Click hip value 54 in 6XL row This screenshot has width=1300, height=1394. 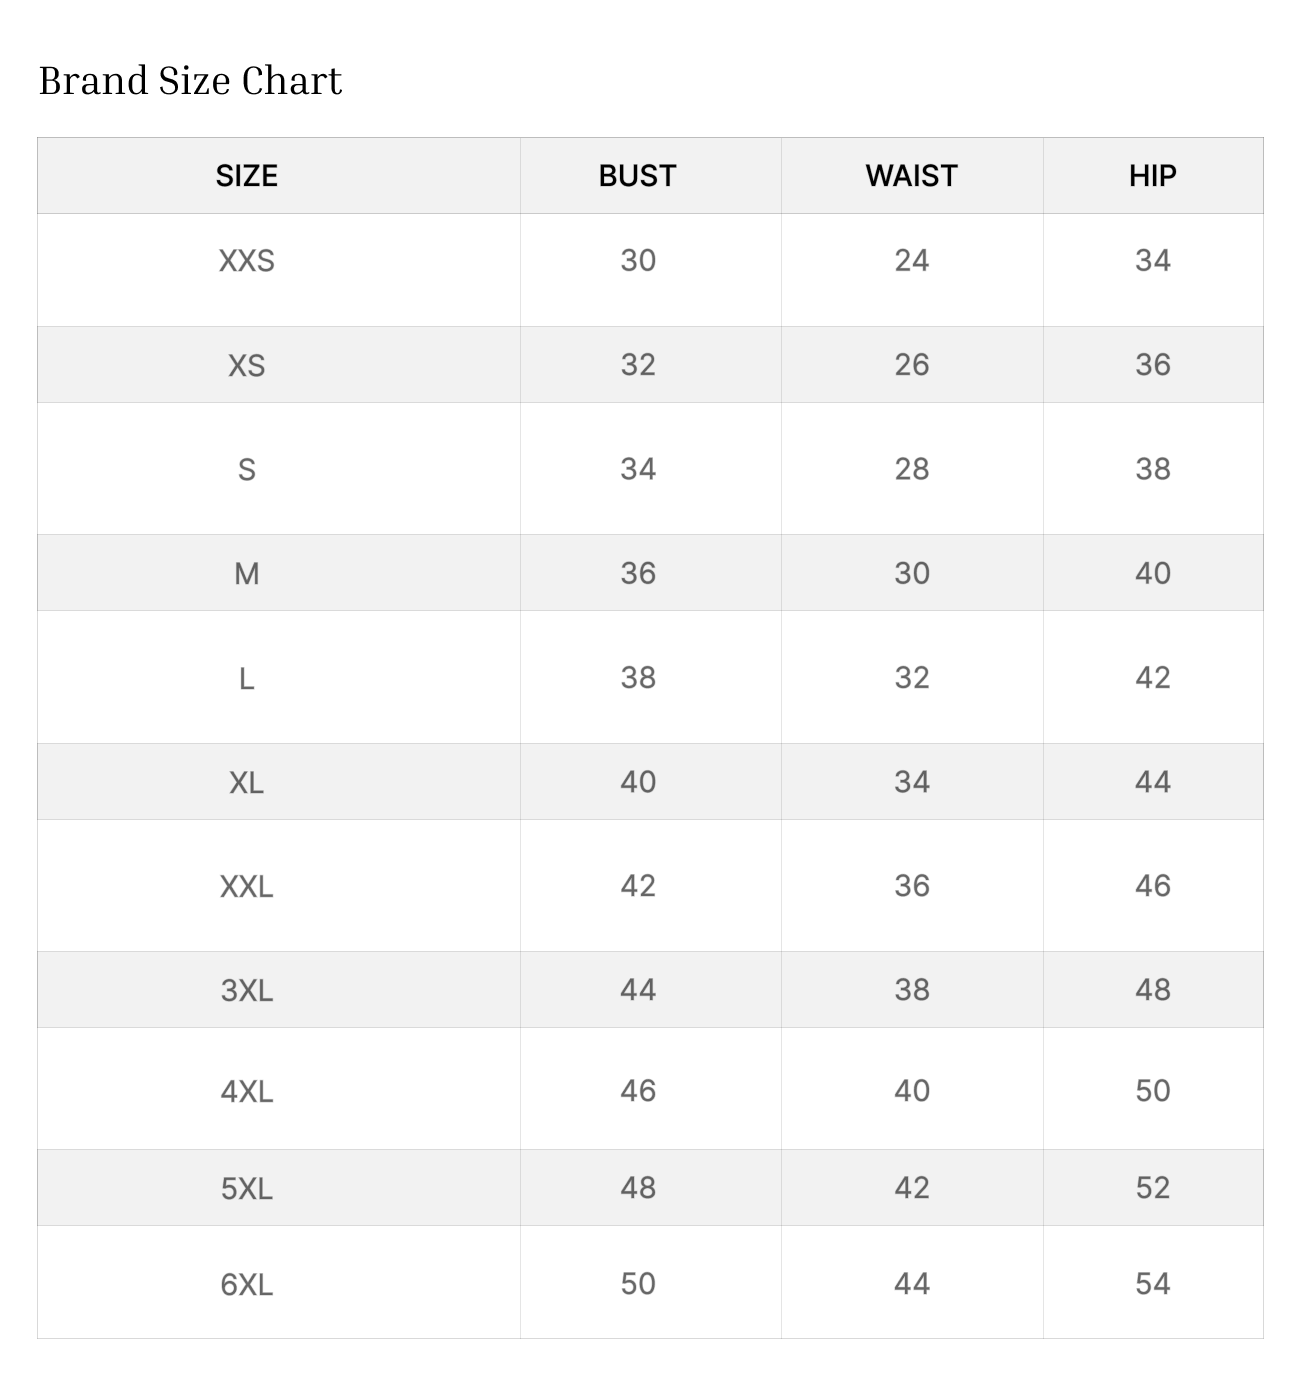[x=1152, y=1284]
